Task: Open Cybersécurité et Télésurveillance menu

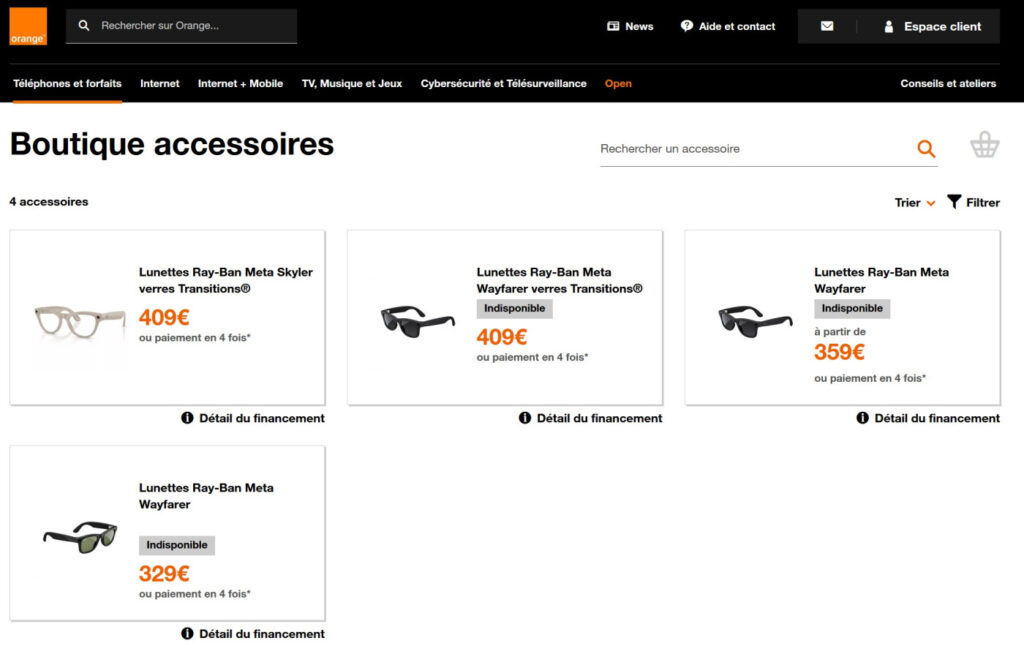Action: pyautogui.click(x=504, y=84)
